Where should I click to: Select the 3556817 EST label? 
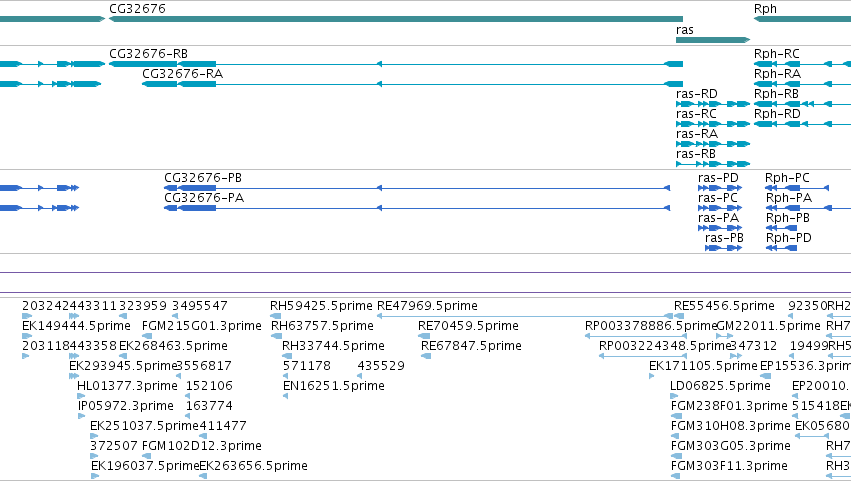point(204,366)
